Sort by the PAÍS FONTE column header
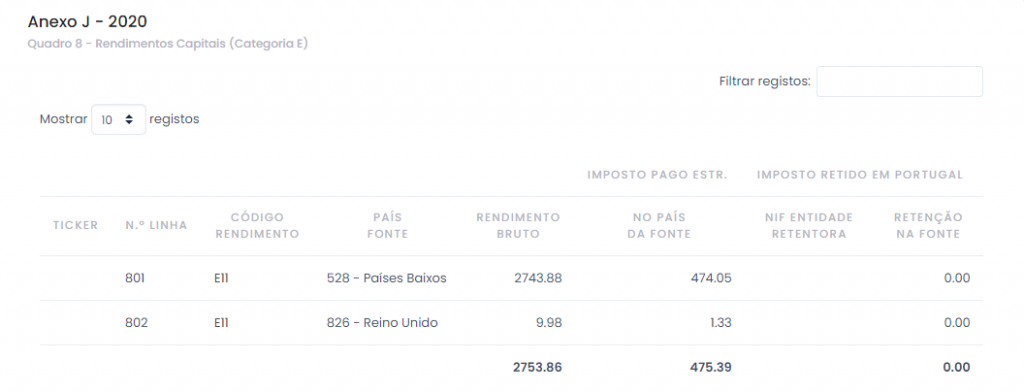1024x392 pixels. tap(388, 225)
